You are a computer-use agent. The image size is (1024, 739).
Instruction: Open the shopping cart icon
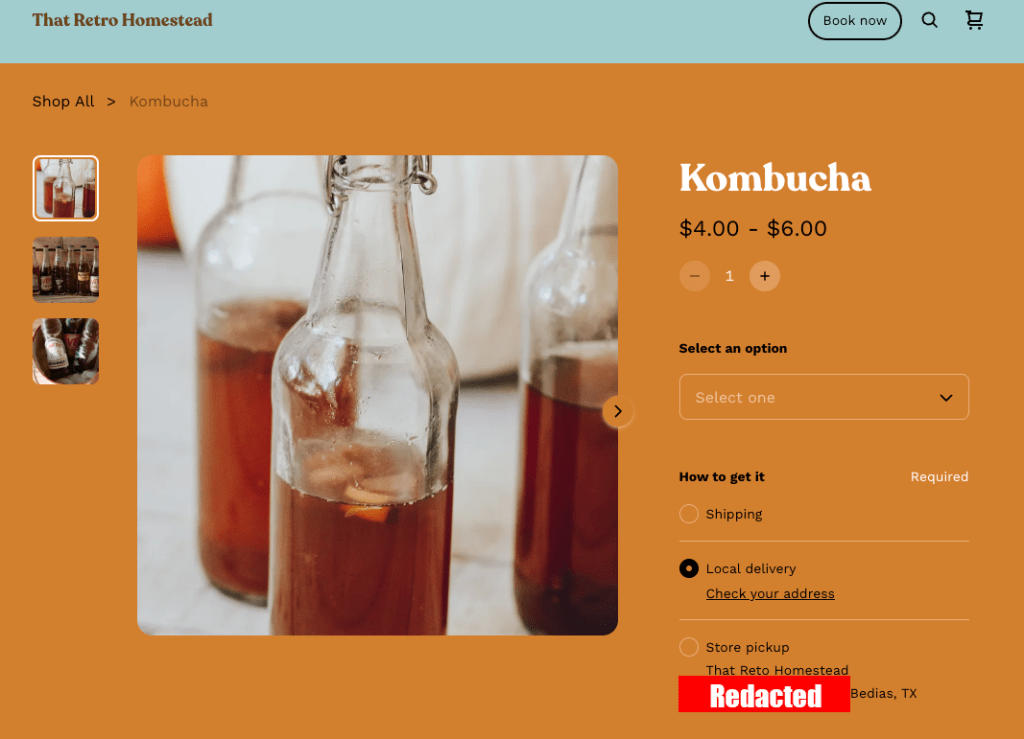click(x=974, y=20)
